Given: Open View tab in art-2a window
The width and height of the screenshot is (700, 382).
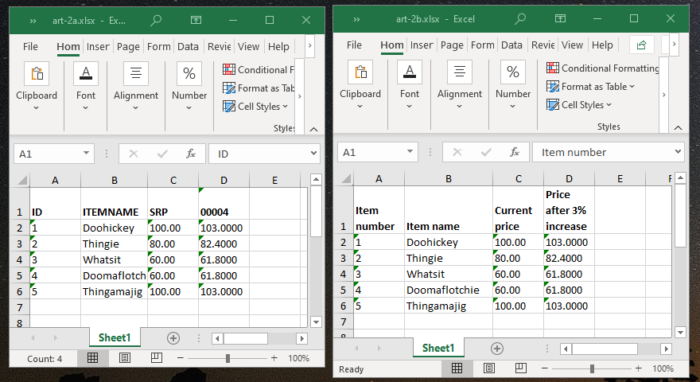Looking at the screenshot, I should (x=248, y=46).
